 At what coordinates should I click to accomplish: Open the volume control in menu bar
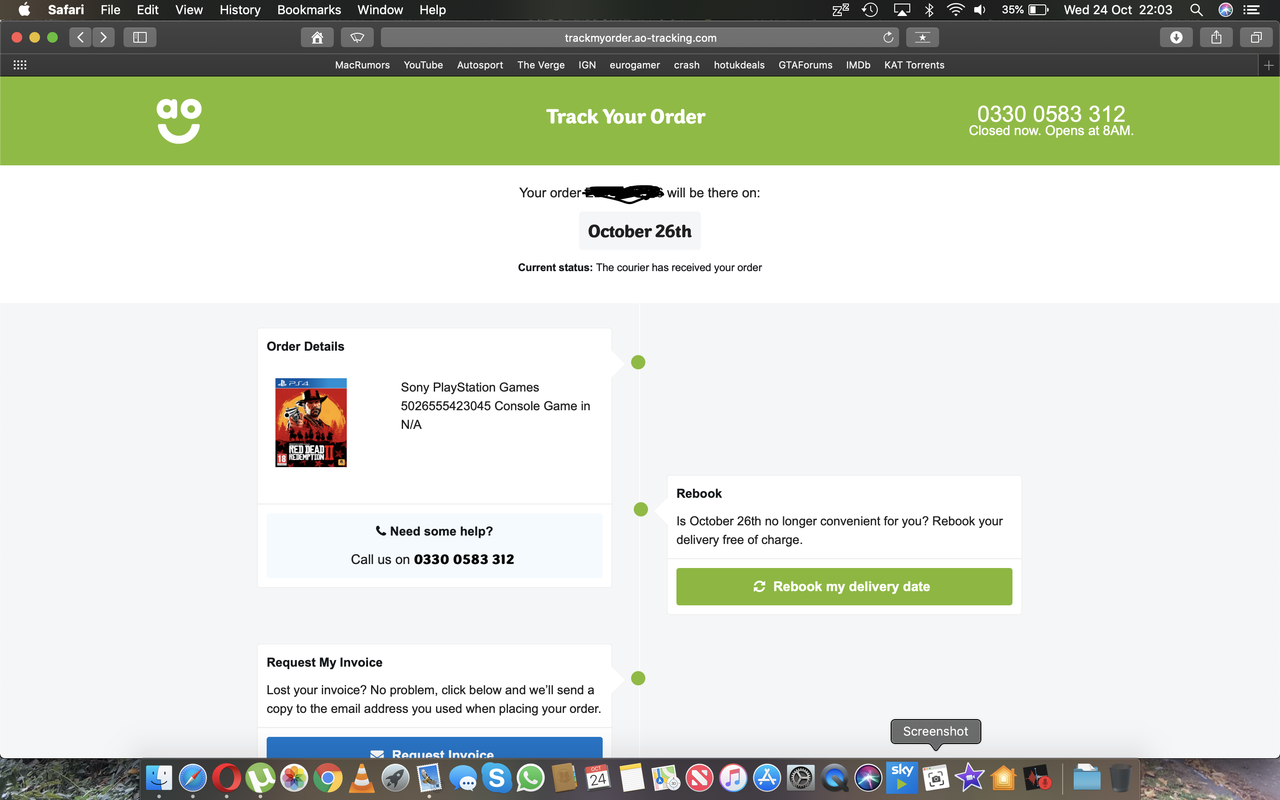tap(980, 10)
